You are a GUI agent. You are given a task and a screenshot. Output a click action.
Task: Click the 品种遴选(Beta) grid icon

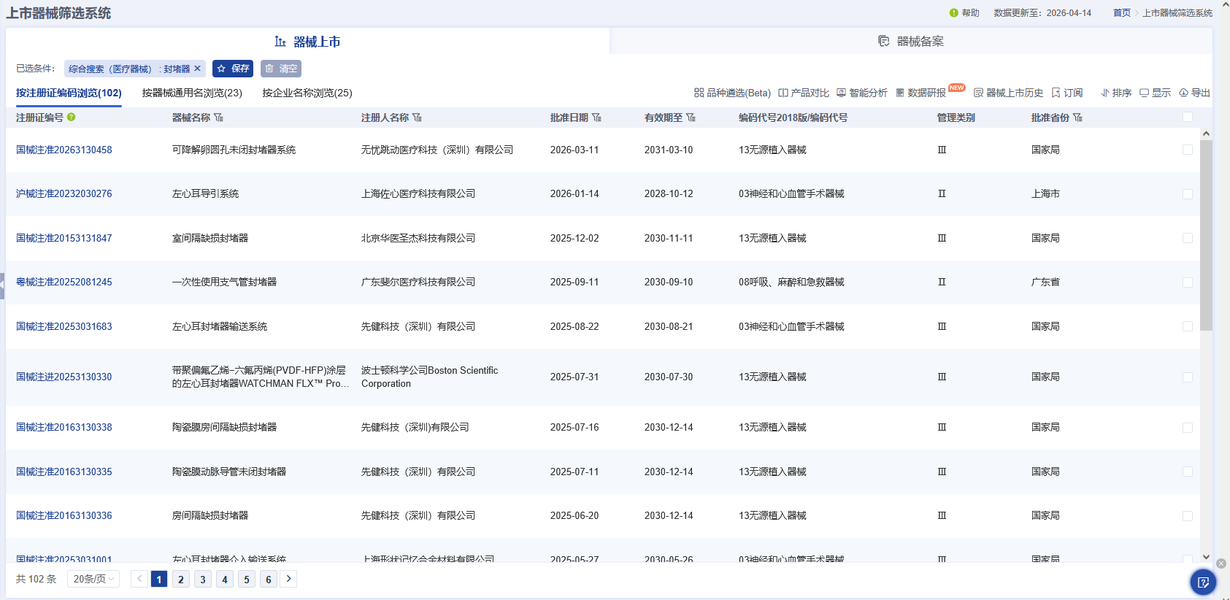(699, 93)
